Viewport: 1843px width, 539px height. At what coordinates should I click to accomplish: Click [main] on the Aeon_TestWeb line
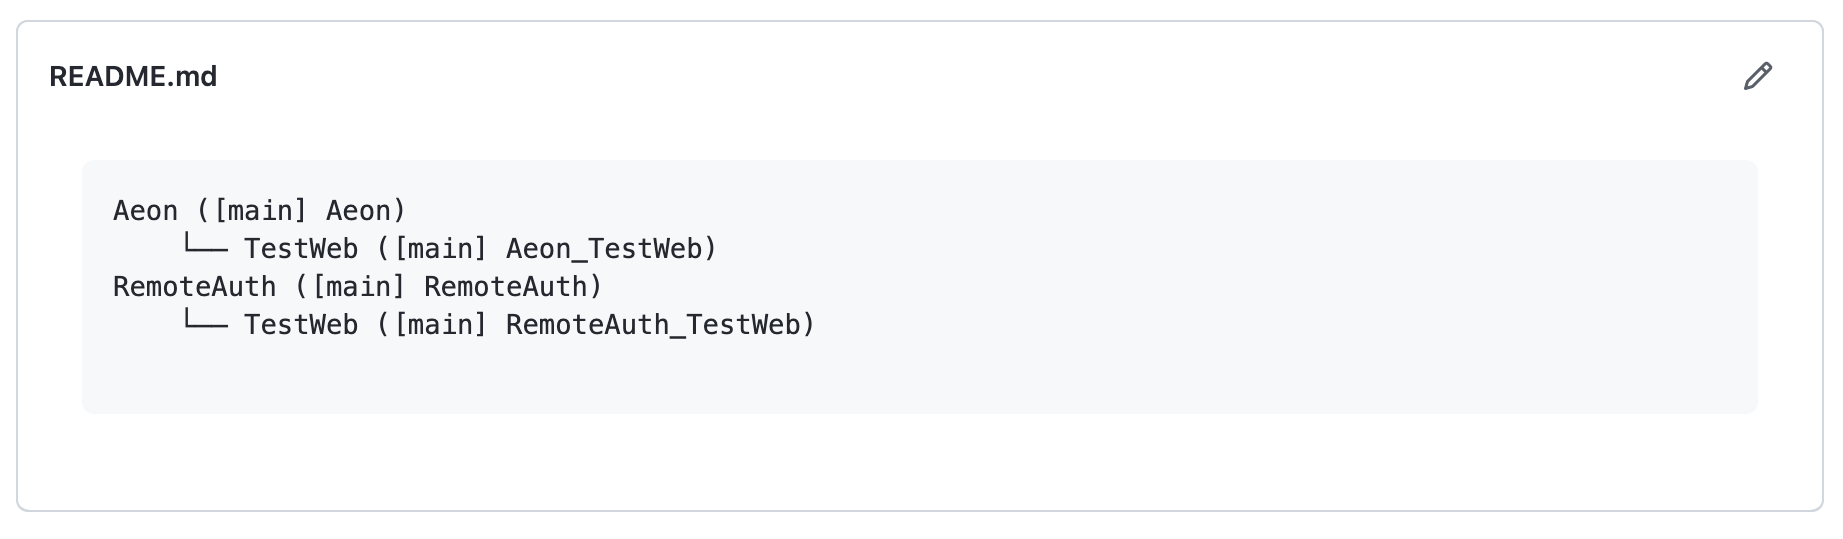(x=441, y=249)
